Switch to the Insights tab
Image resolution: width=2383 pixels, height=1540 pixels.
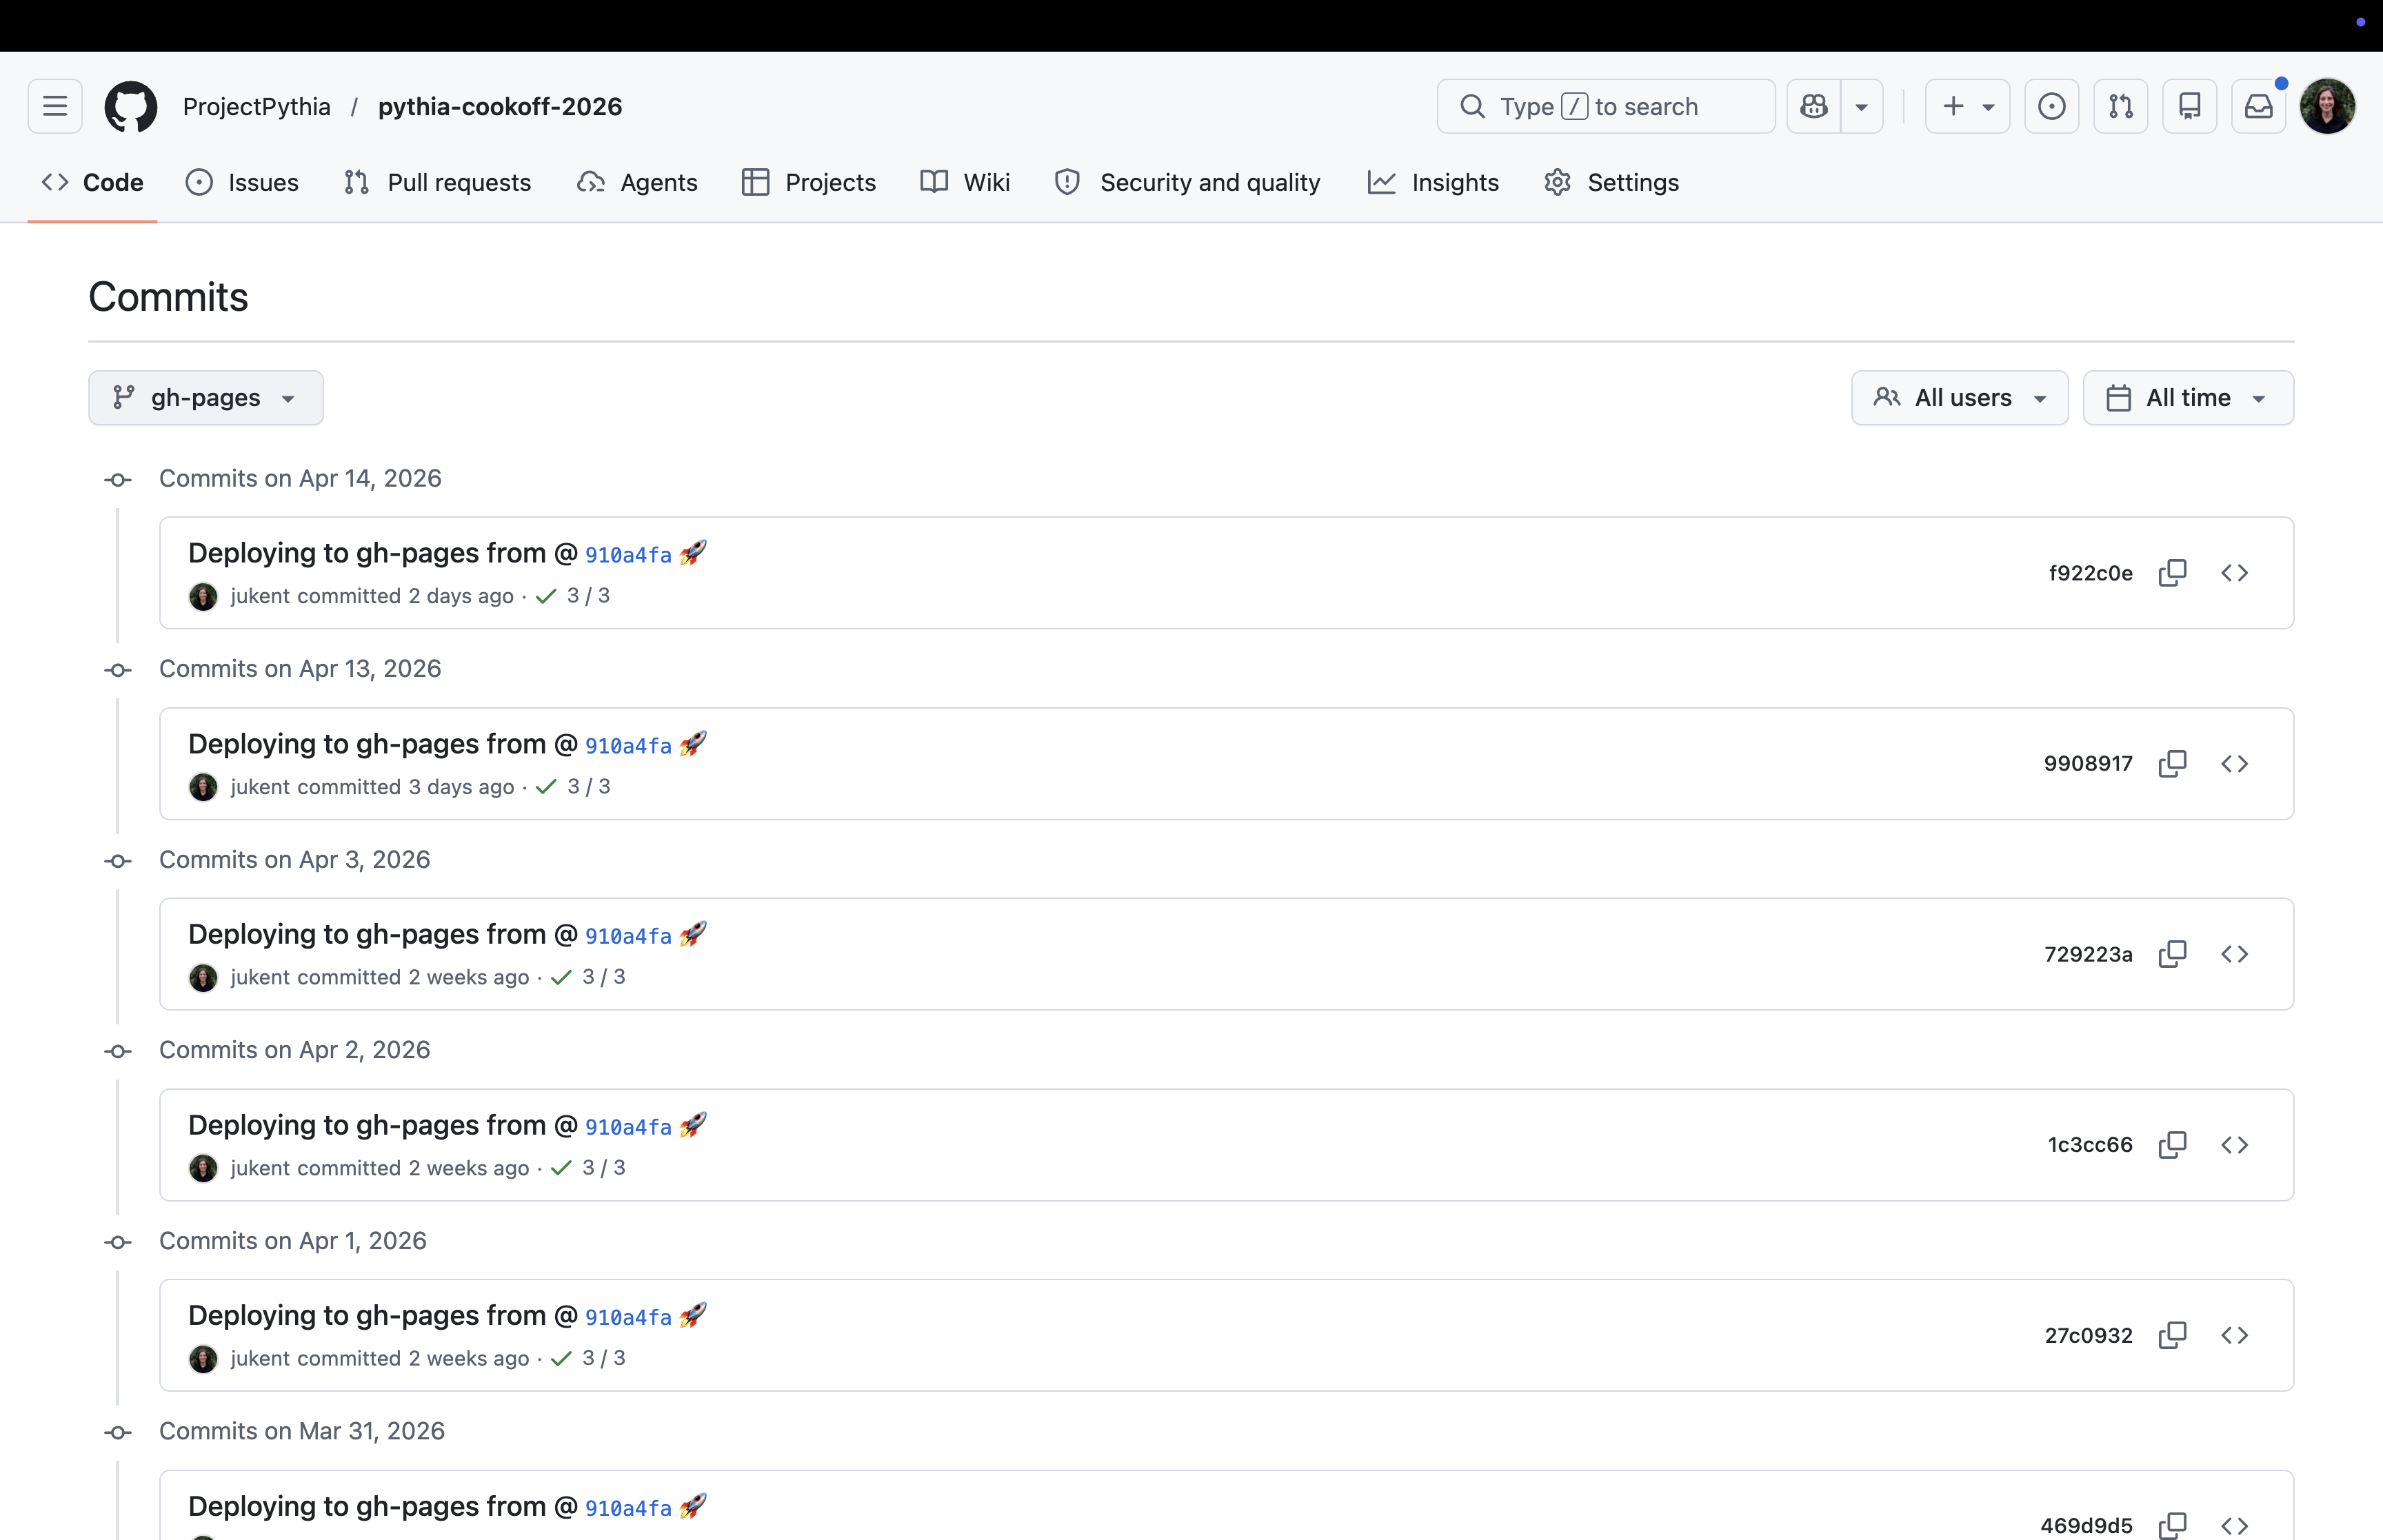tap(1434, 182)
